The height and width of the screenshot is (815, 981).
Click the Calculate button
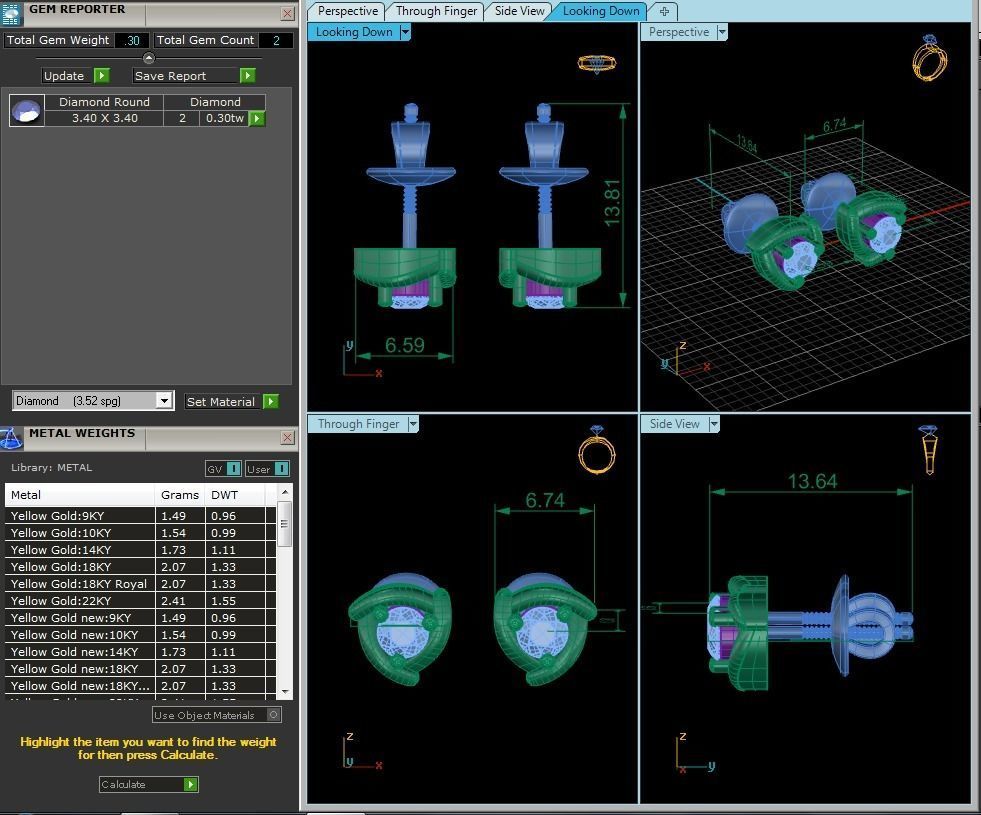(x=148, y=784)
